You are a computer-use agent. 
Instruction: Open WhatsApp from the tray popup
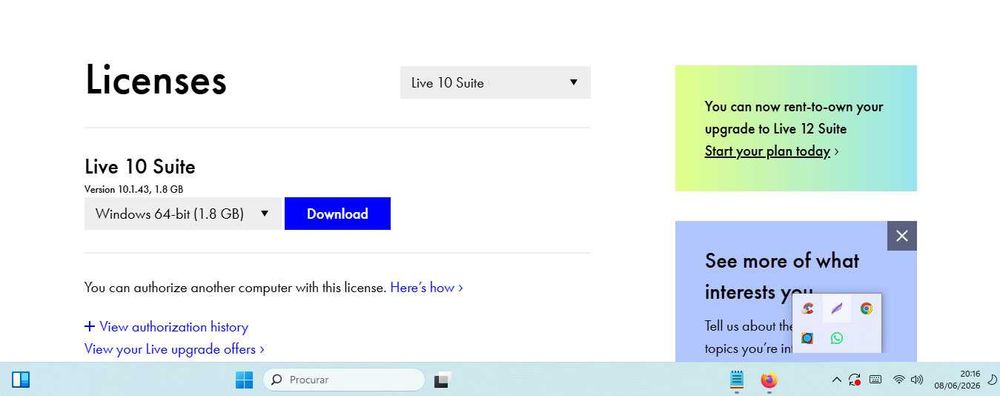837,338
